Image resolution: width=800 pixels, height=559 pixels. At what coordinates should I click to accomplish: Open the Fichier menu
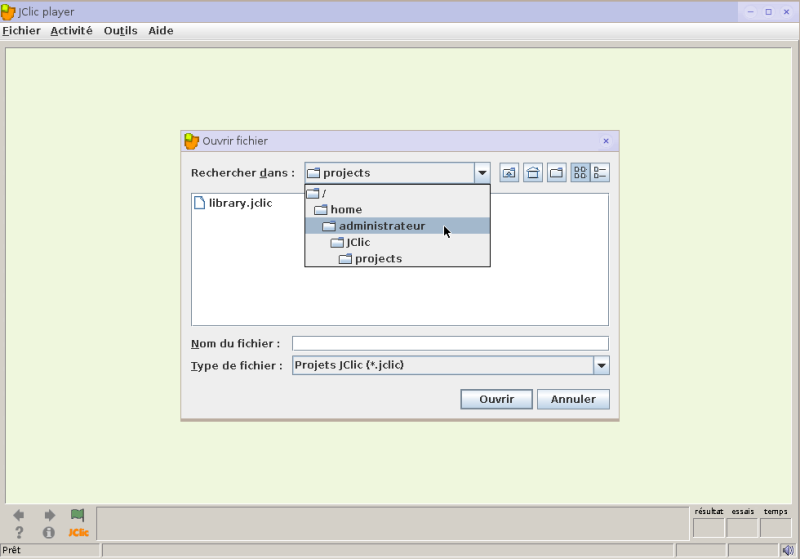(x=21, y=31)
